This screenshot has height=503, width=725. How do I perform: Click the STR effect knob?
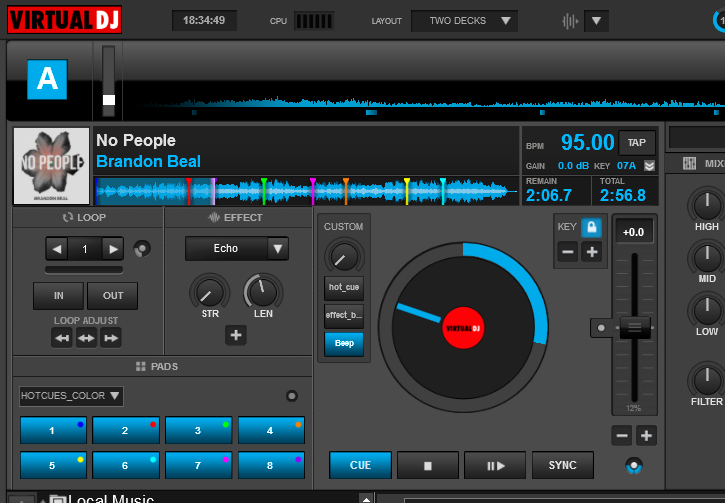click(209, 292)
